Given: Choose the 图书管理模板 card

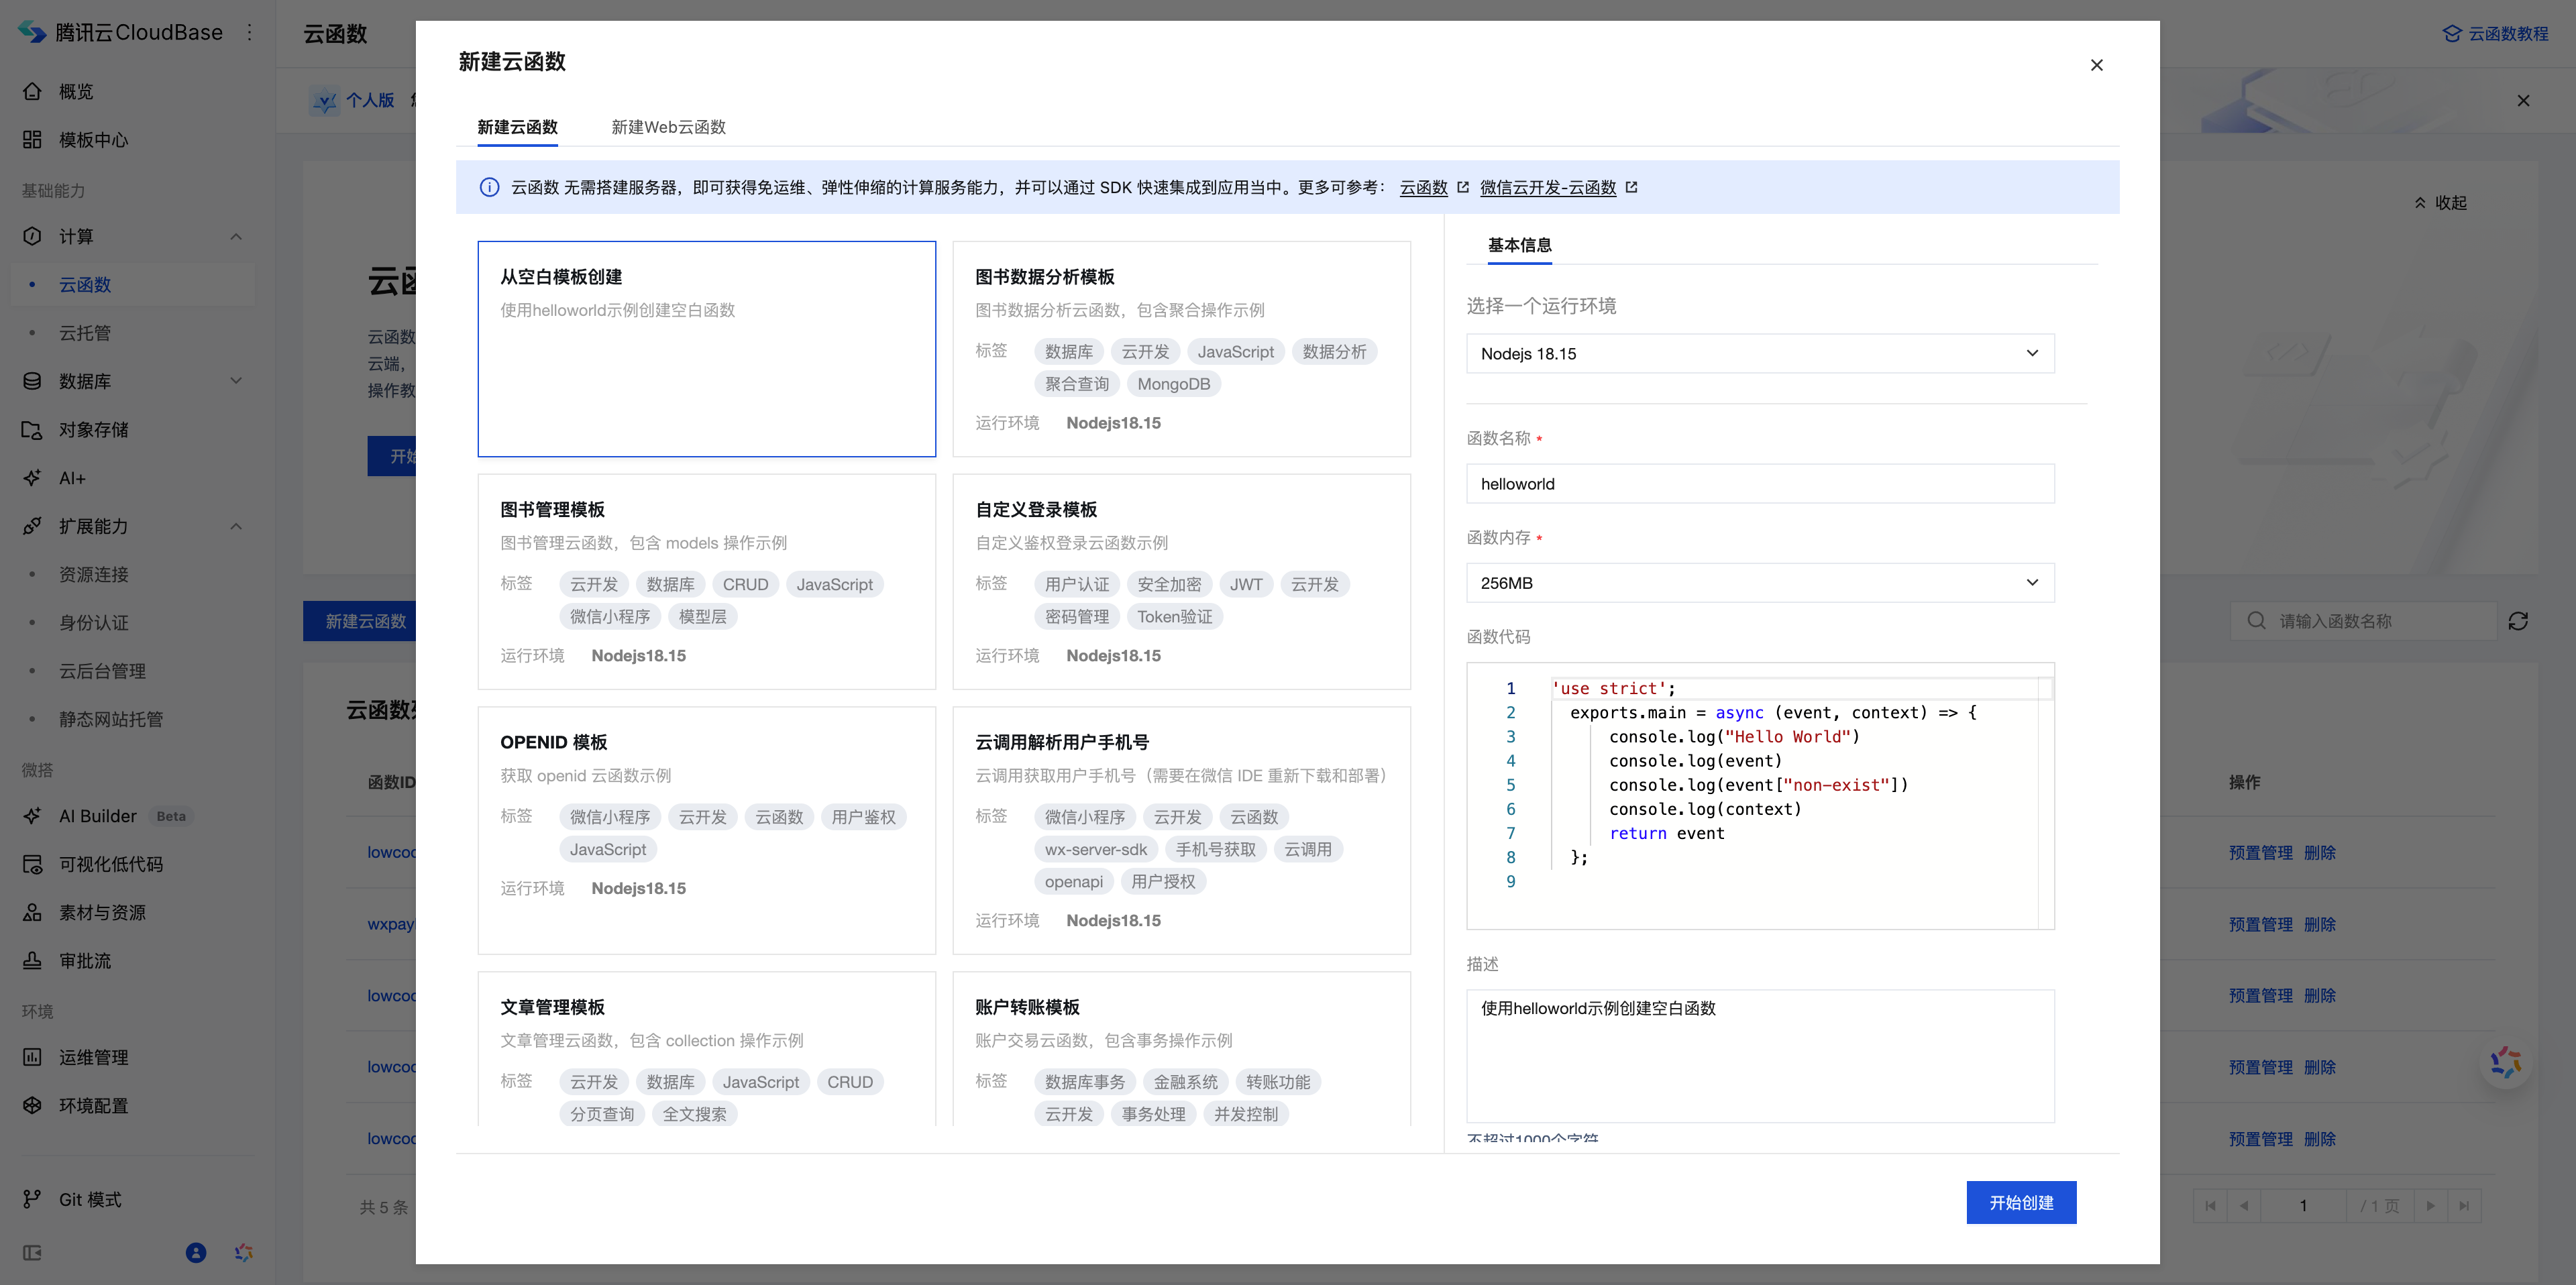Looking at the screenshot, I should (x=706, y=581).
